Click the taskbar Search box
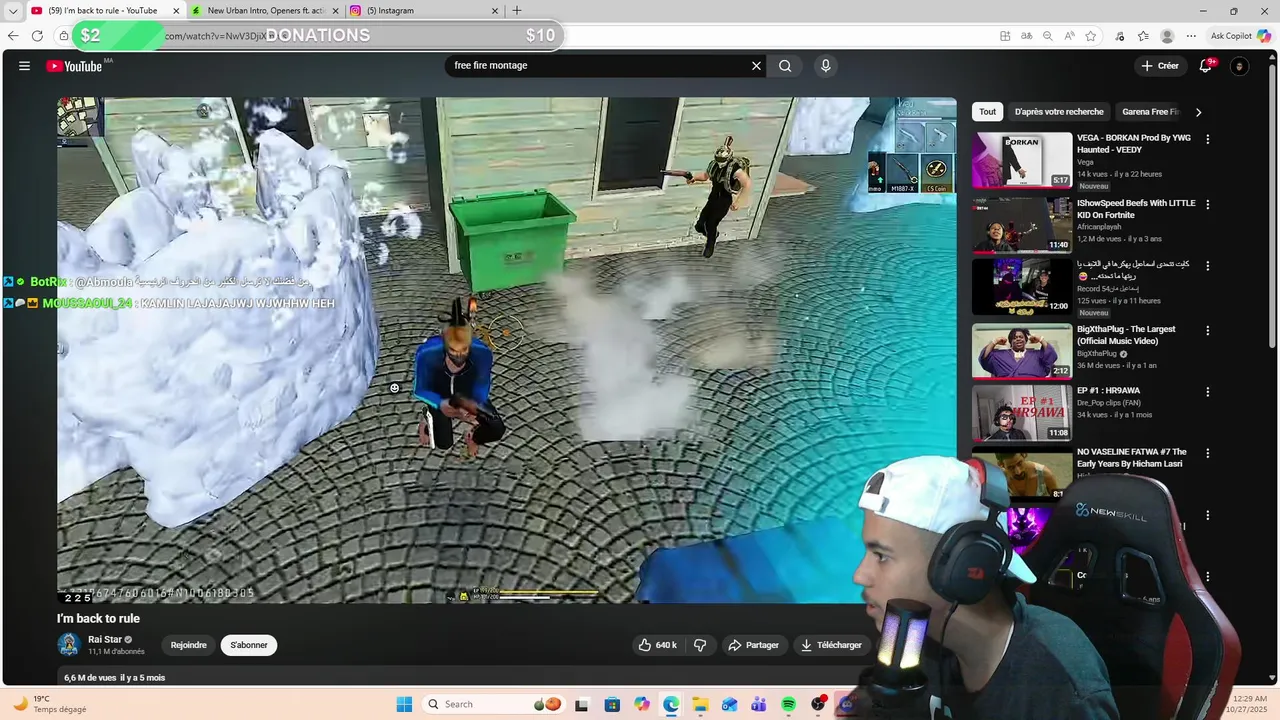Screen dimensions: 1280x720 [x=495, y=704]
